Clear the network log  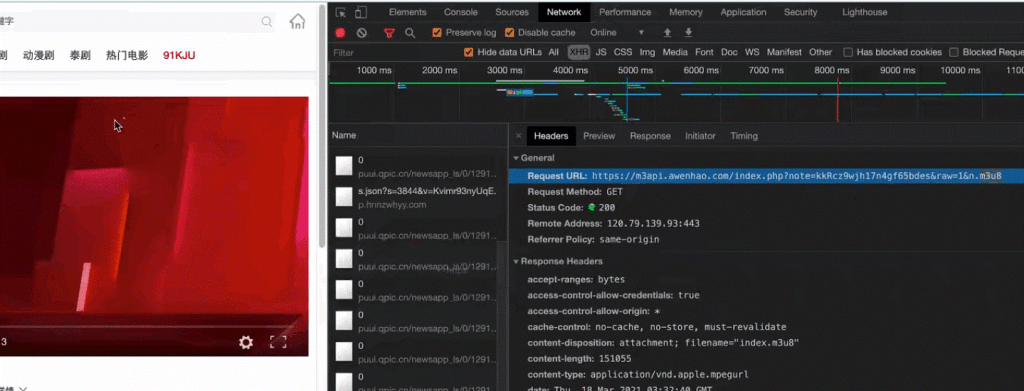[x=362, y=33]
